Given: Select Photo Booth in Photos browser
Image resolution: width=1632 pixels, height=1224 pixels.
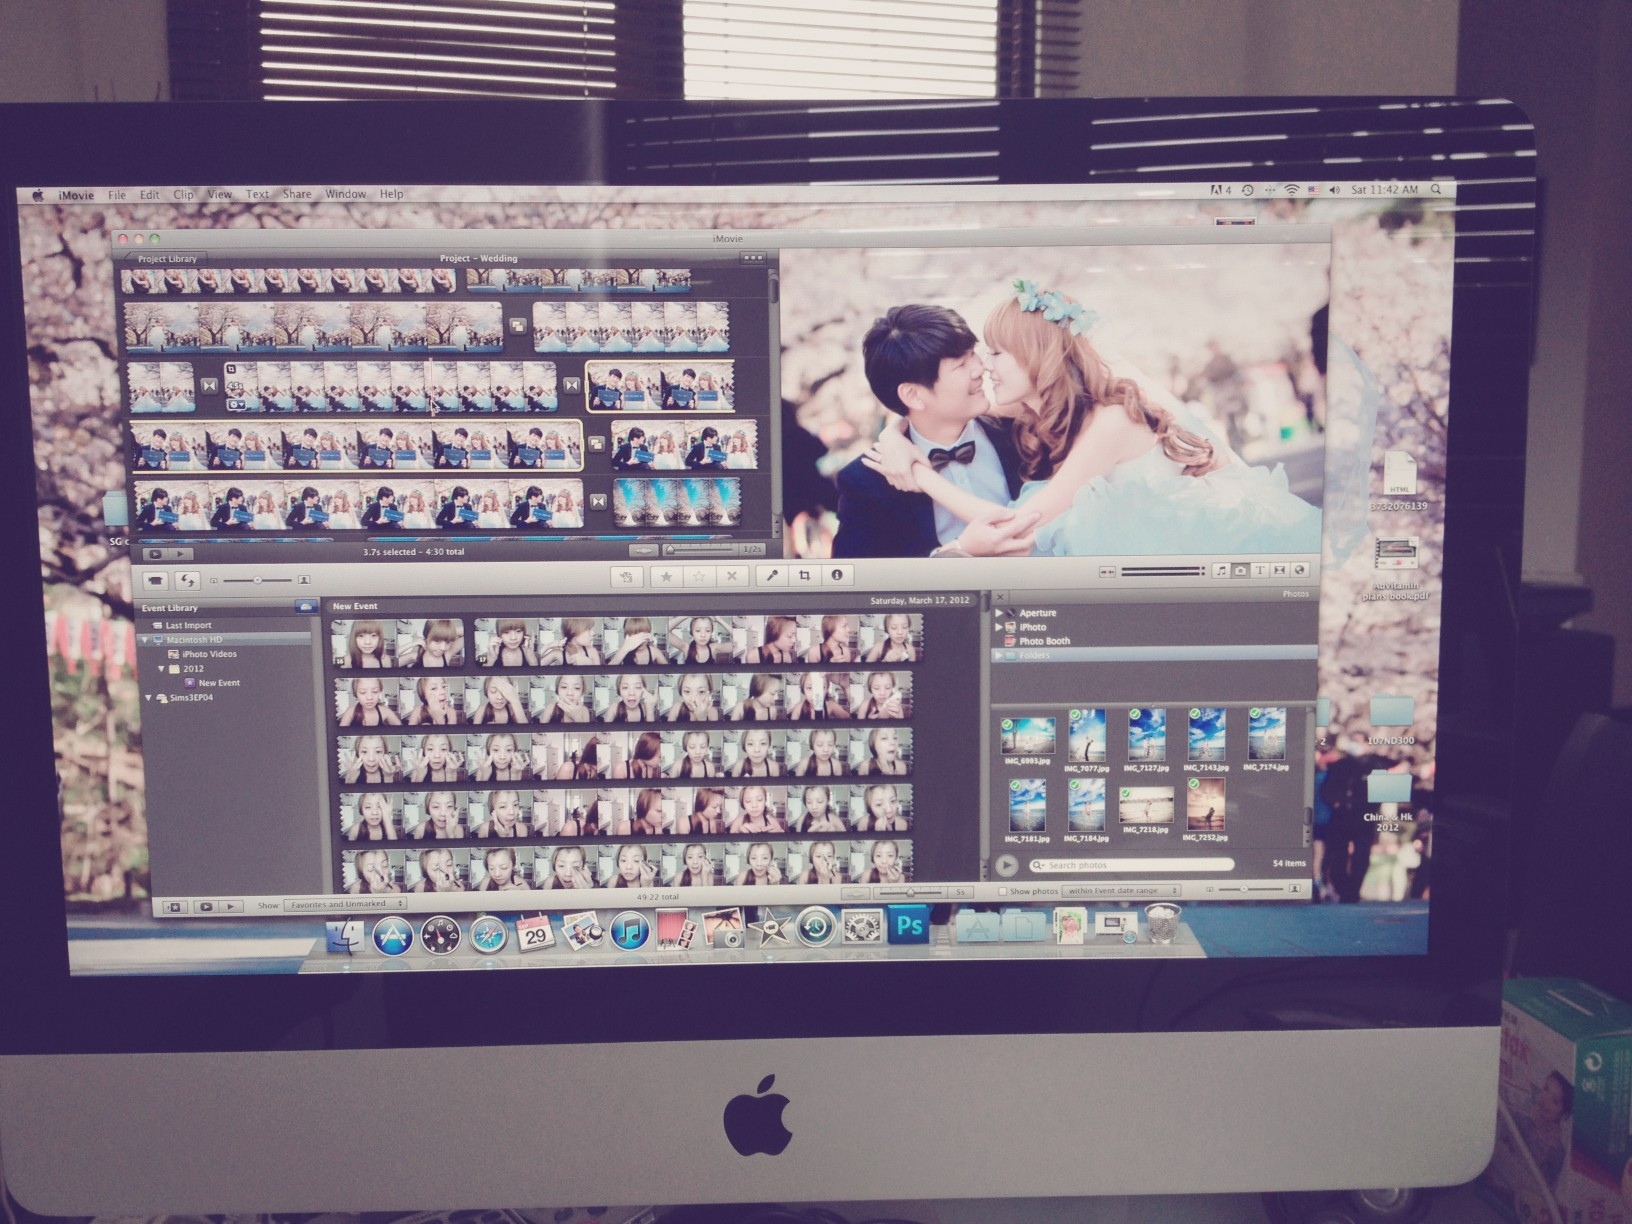Looking at the screenshot, I should pos(1044,641).
